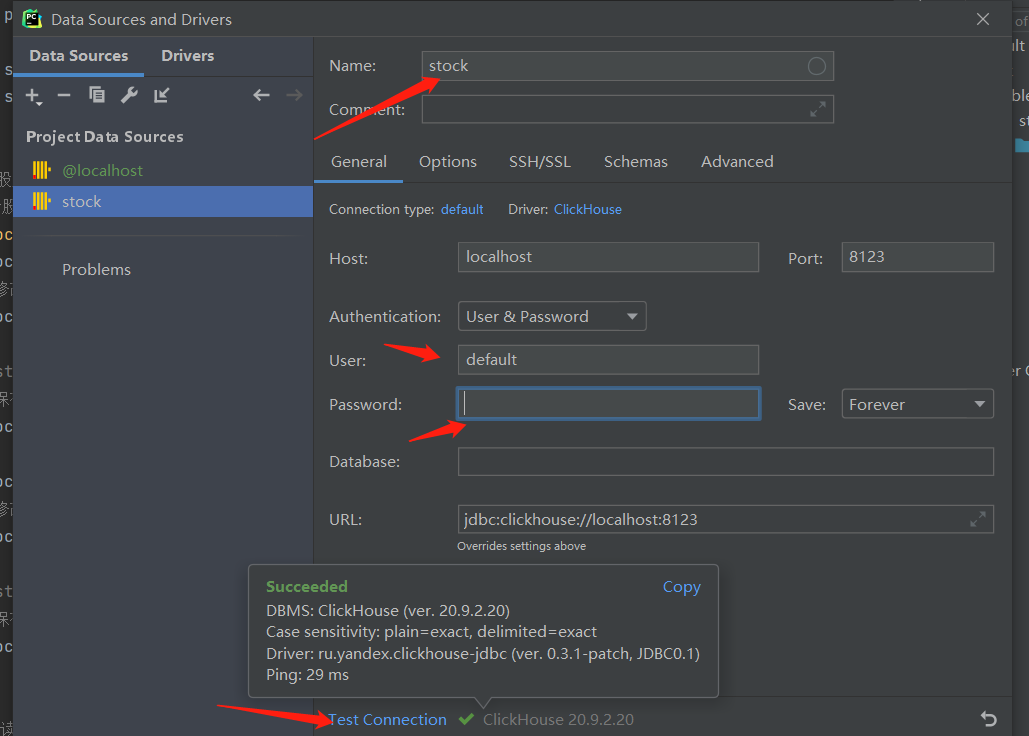Focus the User input field

608,359
